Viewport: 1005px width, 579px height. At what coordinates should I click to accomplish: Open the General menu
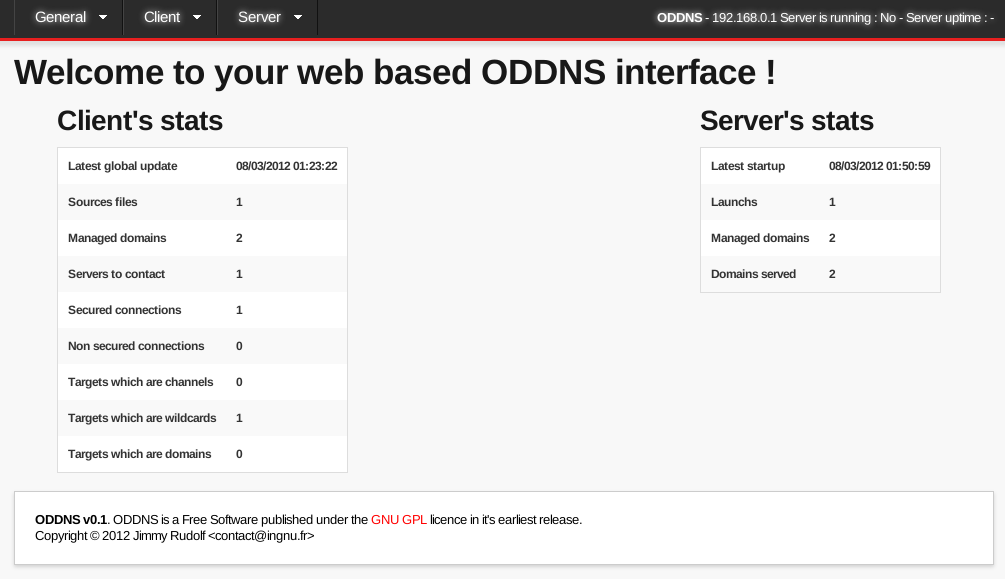[x=60, y=17]
